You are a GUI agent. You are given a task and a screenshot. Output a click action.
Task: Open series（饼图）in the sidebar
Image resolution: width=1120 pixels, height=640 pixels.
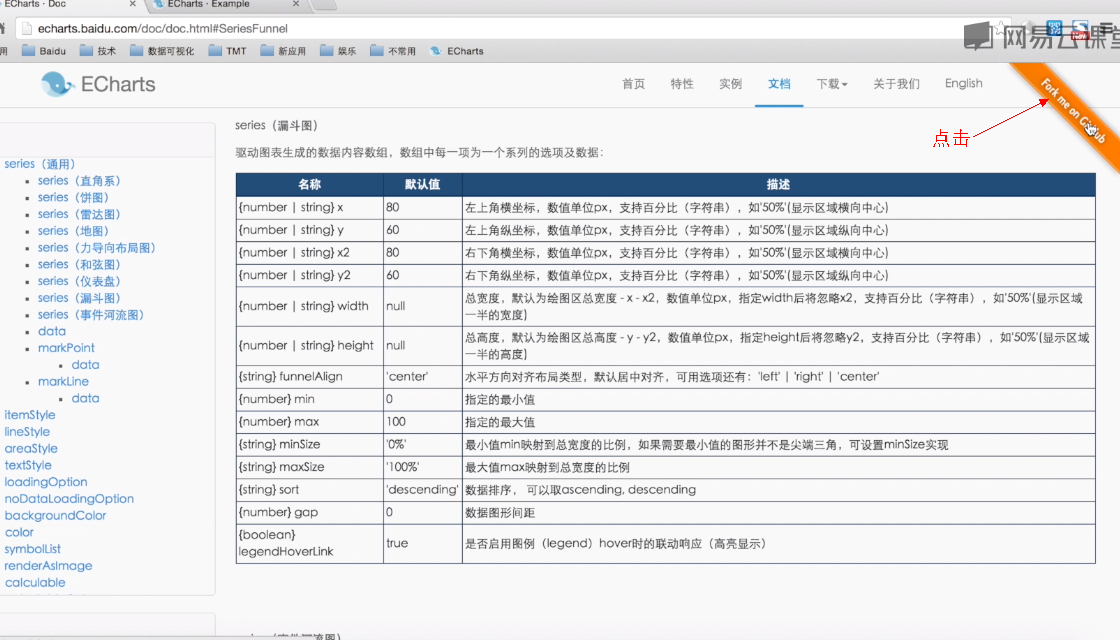73,197
